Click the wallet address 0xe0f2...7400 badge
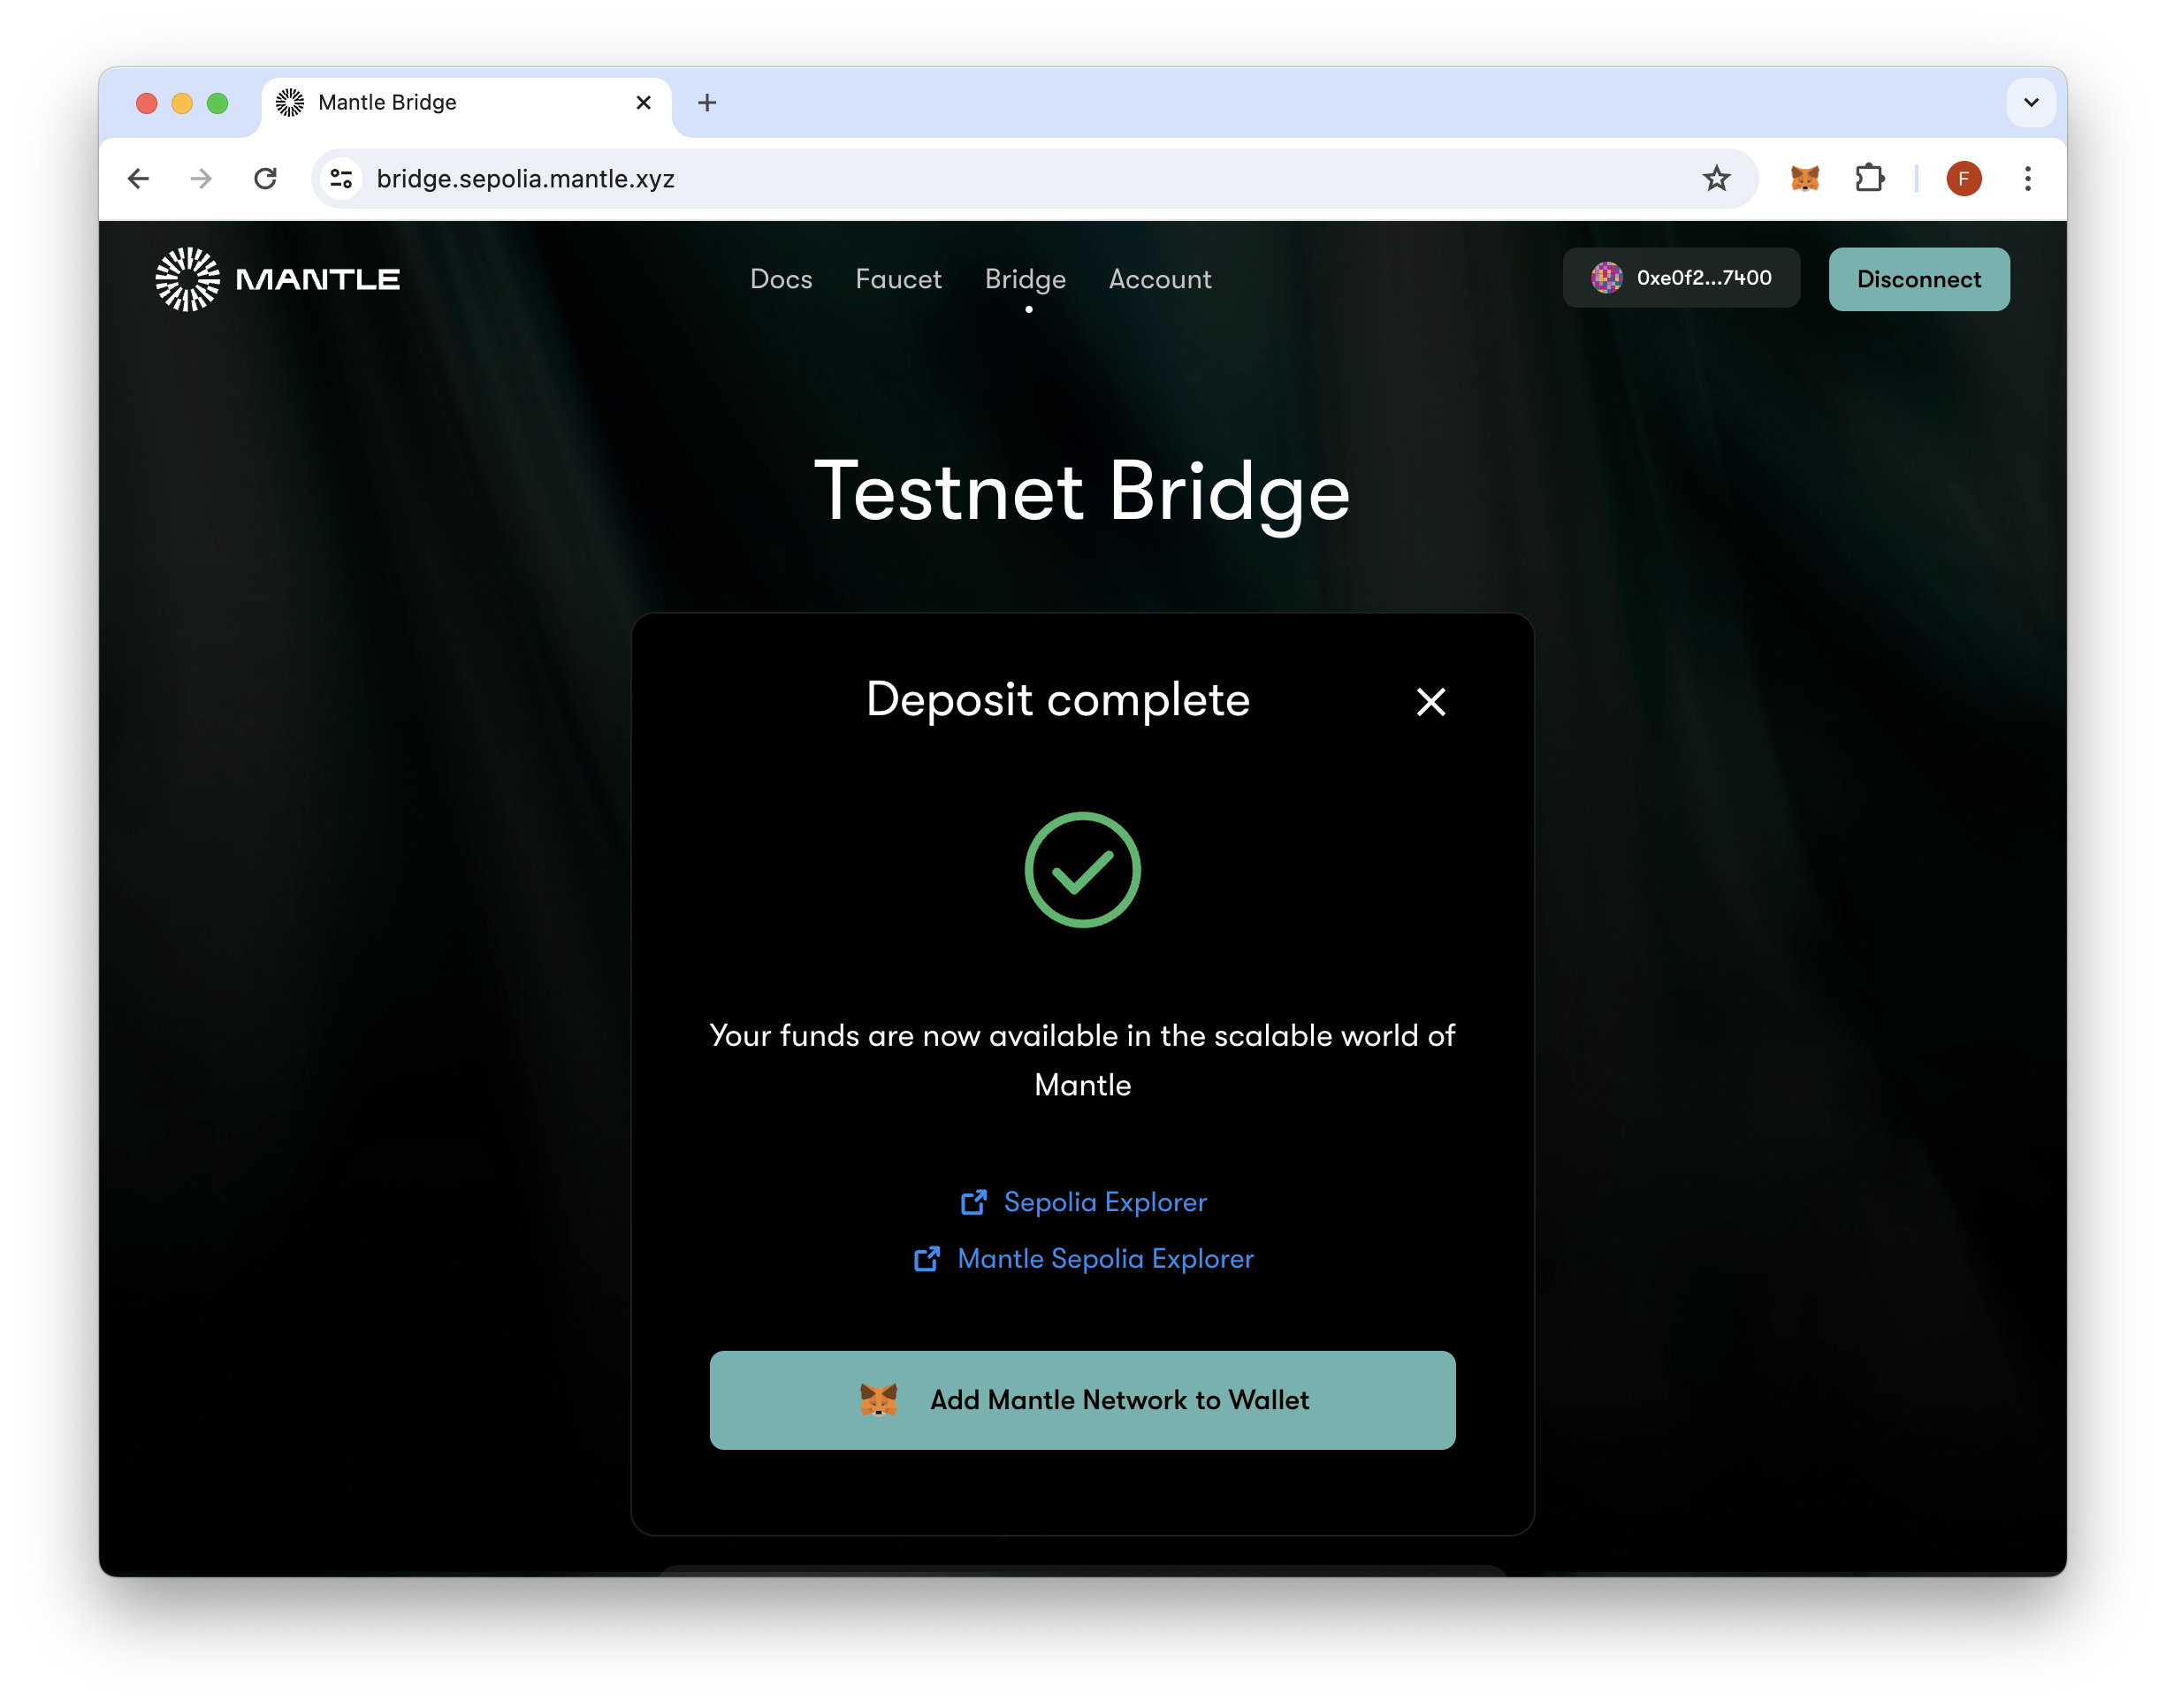Viewport: 2166px width, 1708px height. click(1681, 278)
